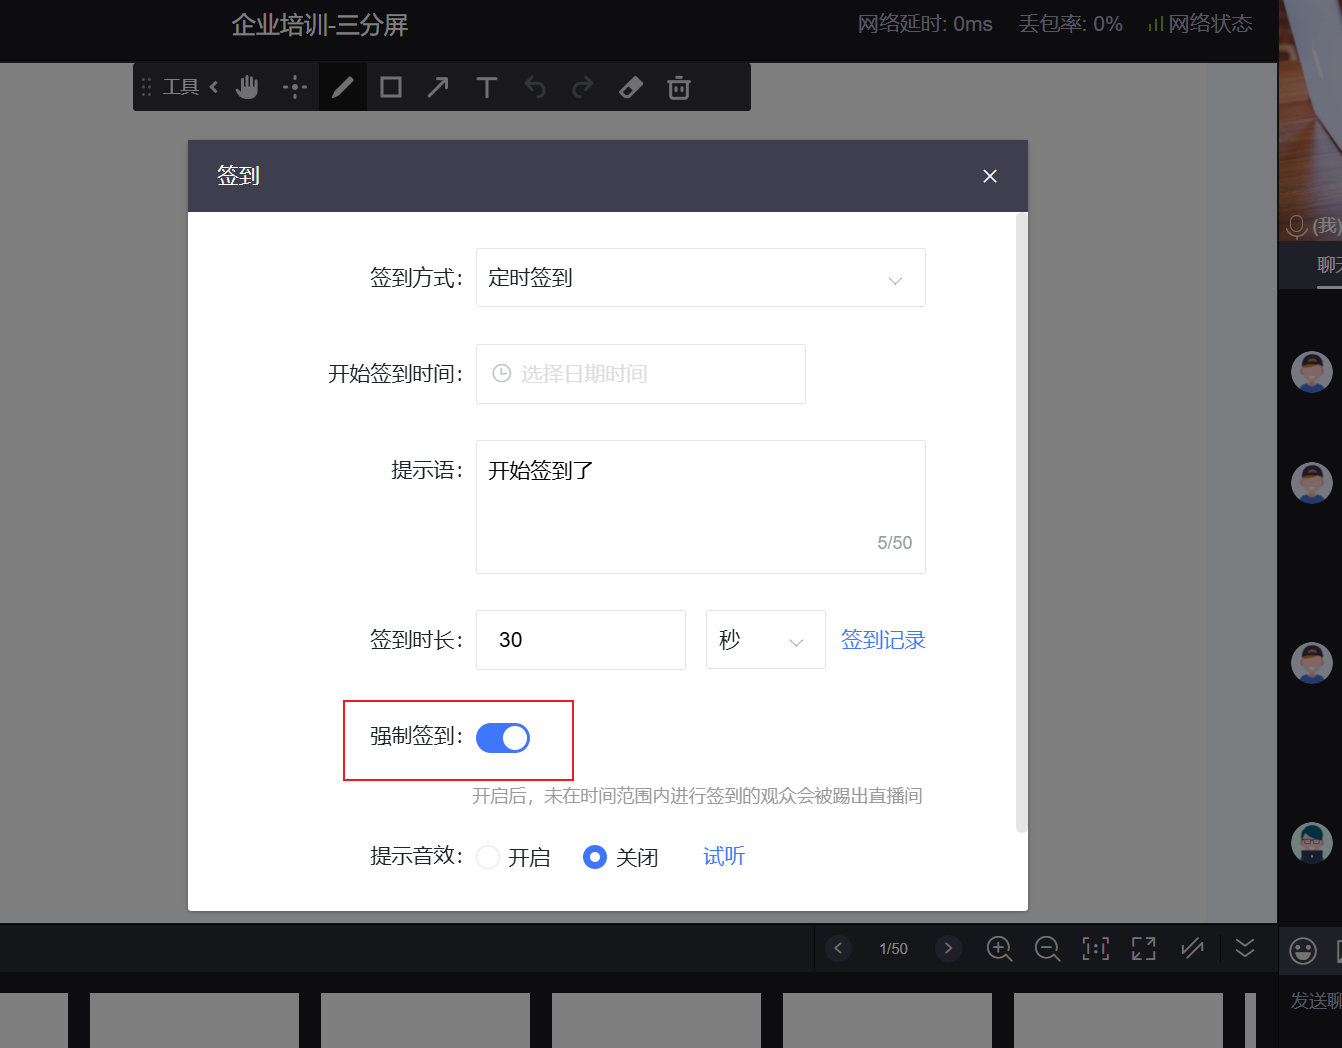Check the 网络状态 indicator
Screen dimensions: 1342x1048
(x=1200, y=24)
